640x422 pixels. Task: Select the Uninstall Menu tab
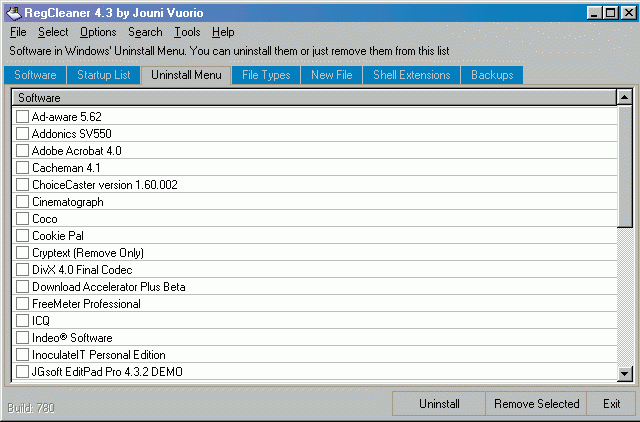coord(186,75)
